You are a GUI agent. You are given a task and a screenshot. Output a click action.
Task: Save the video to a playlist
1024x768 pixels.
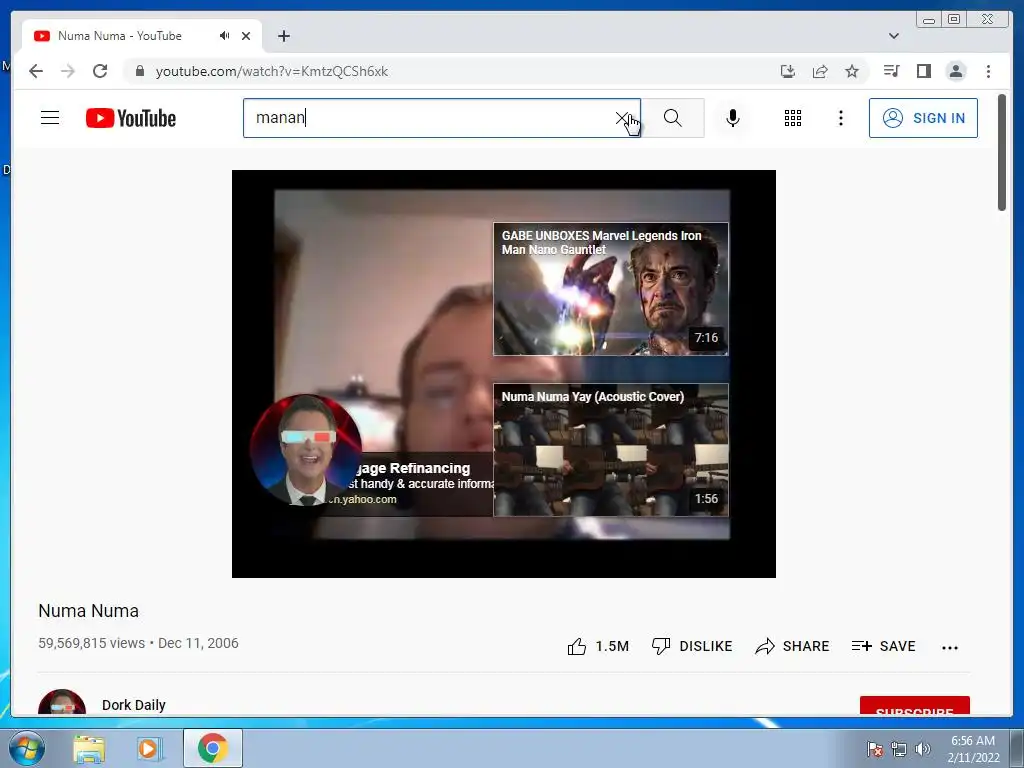tap(883, 647)
